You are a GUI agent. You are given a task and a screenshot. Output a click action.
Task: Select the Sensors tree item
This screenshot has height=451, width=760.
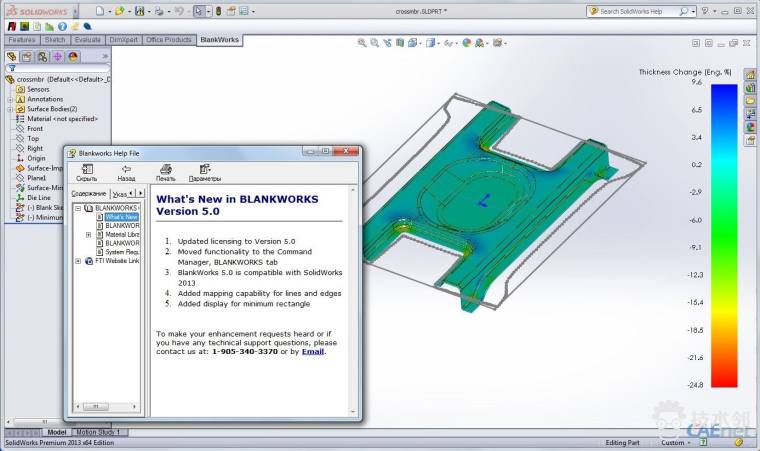(38, 89)
